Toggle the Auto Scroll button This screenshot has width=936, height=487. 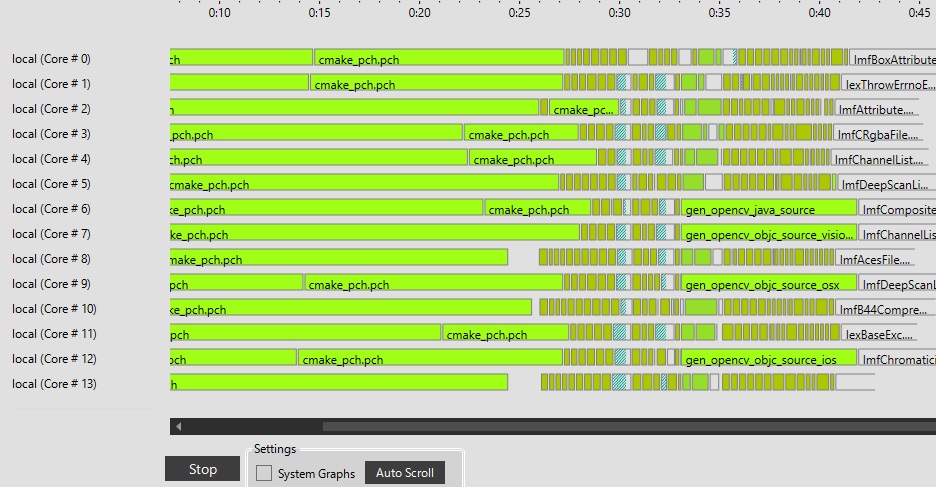click(405, 473)
